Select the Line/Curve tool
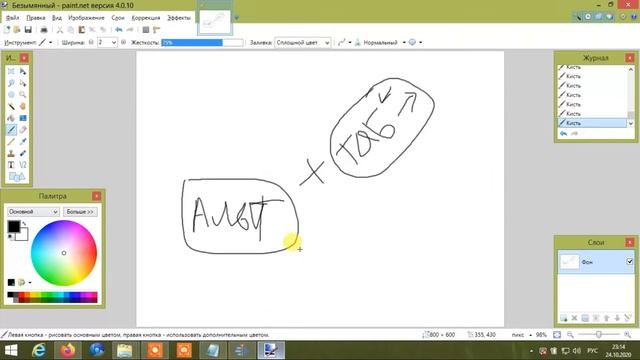The height and width of the screenshot is (360, 640). tap(23, 165)
